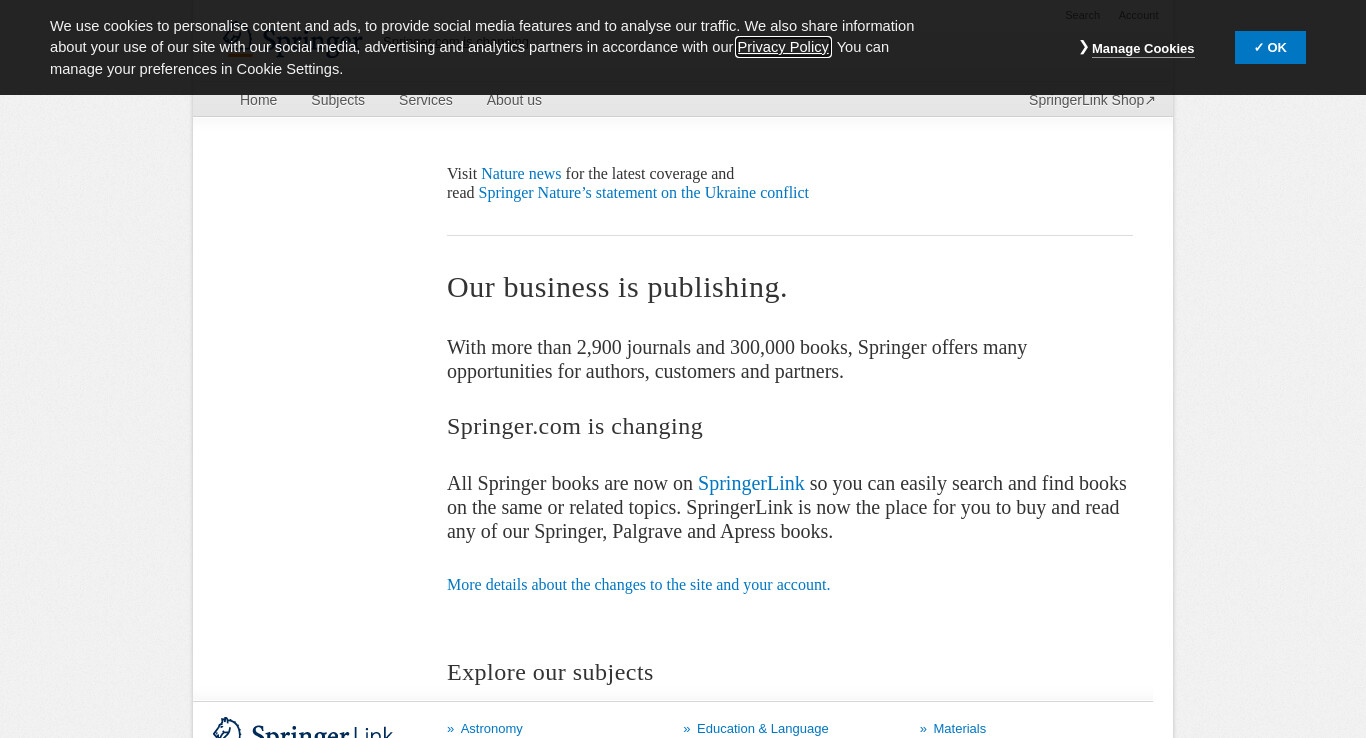Open More details about site changes link

pos(638,585)
